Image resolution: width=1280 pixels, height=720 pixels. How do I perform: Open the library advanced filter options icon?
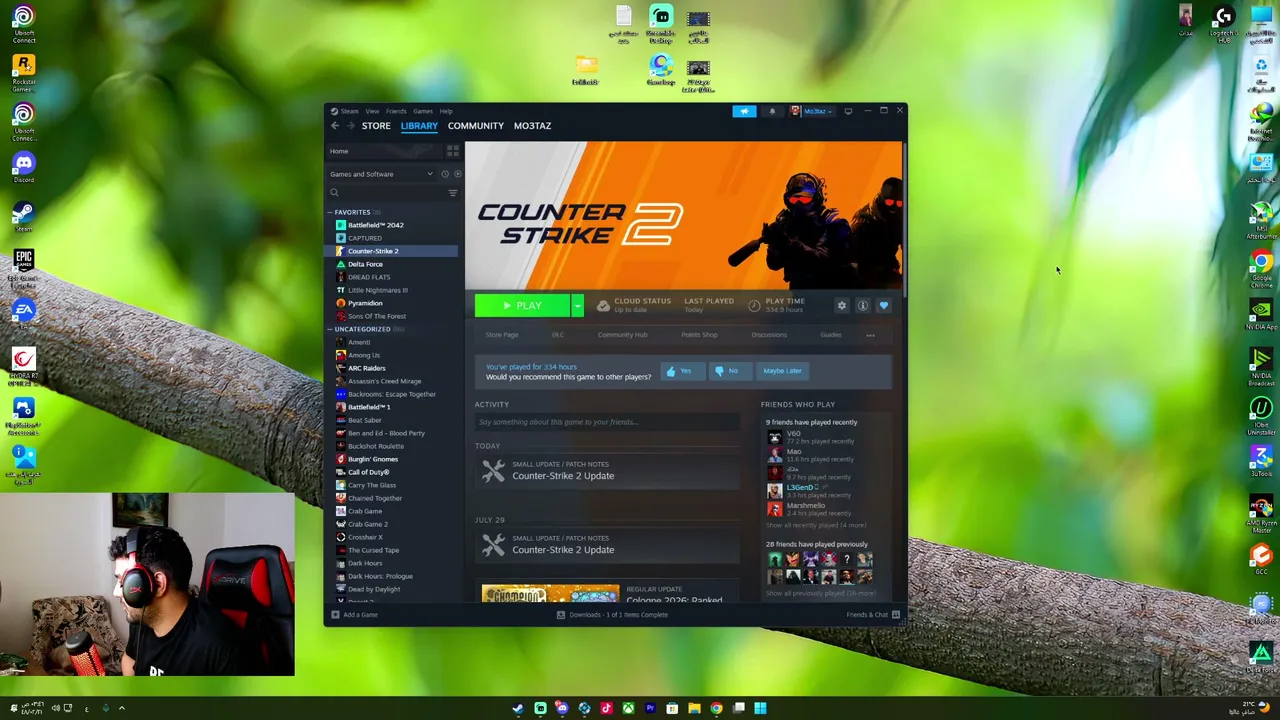tap(453, 193)
